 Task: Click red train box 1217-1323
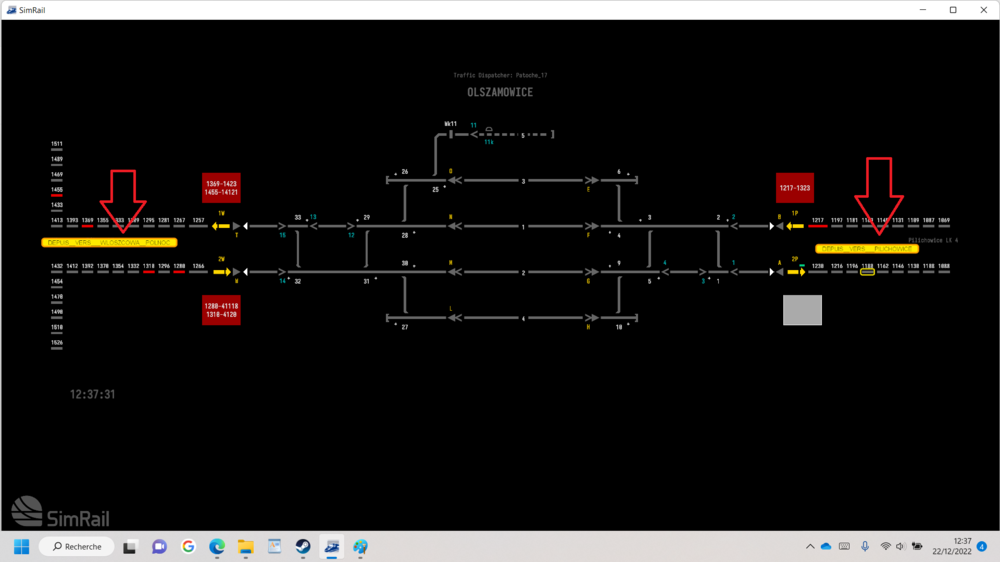pyautogui.click(x=795, y=188)
